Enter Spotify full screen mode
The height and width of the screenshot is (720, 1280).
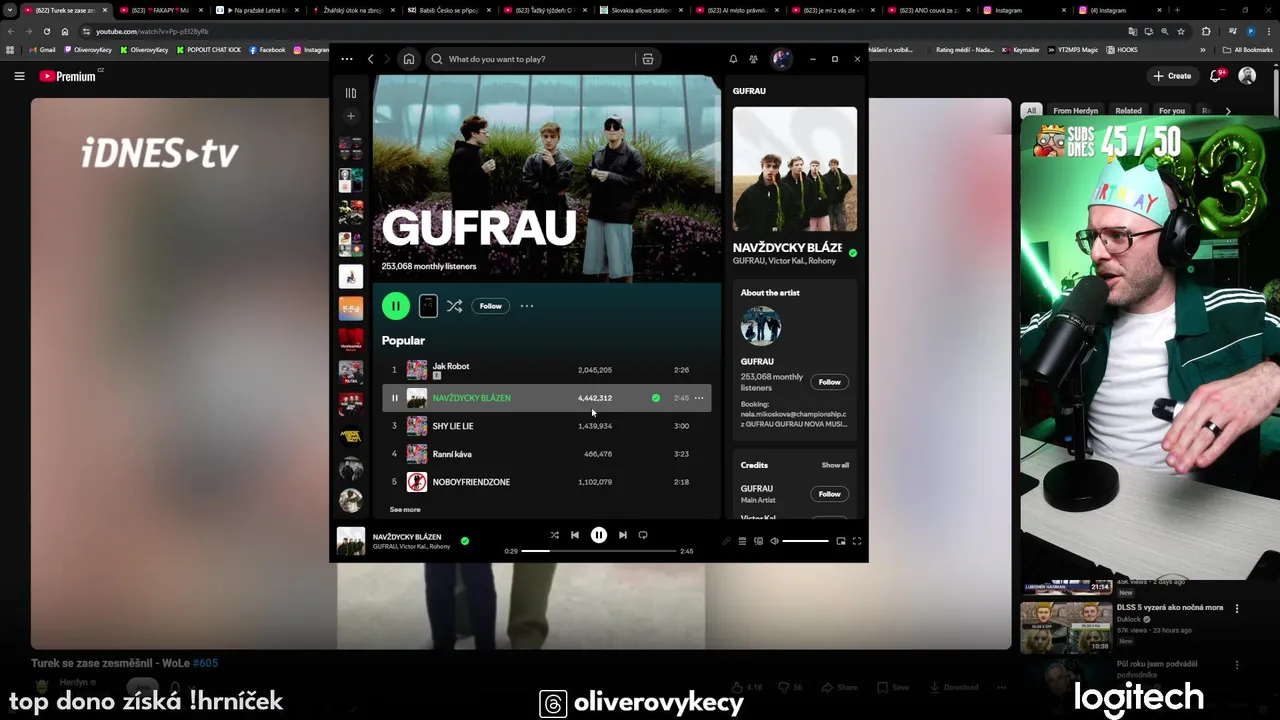click(x=857, y=541)
